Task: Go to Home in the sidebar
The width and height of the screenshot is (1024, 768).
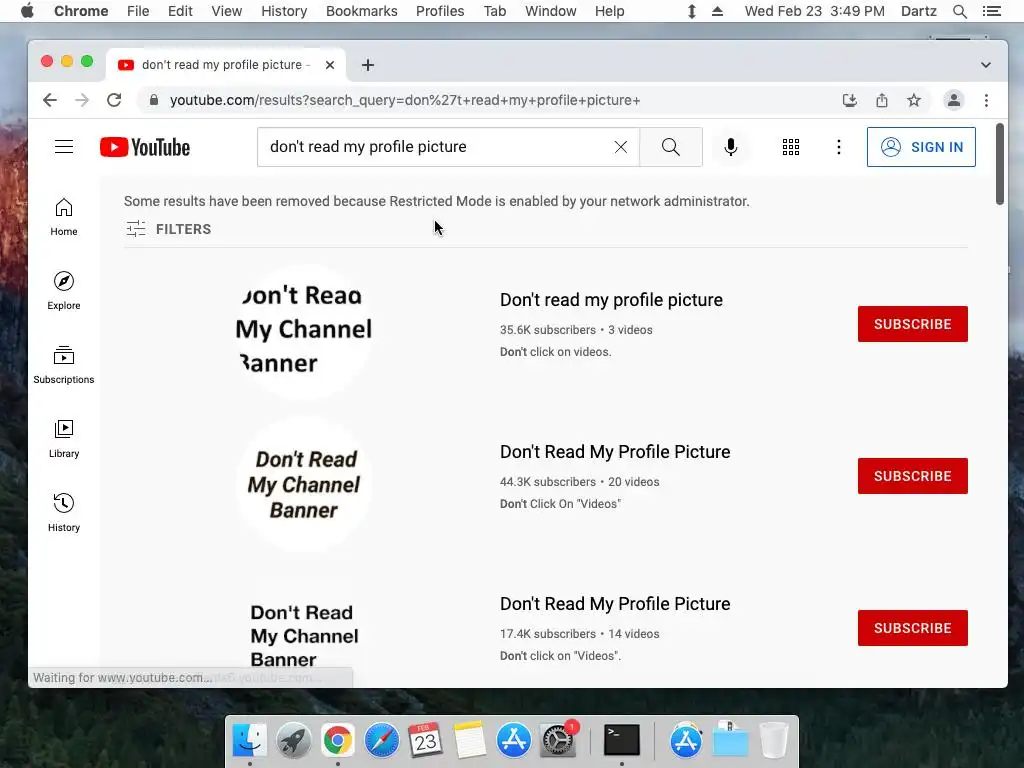Action: coord(64,217)
